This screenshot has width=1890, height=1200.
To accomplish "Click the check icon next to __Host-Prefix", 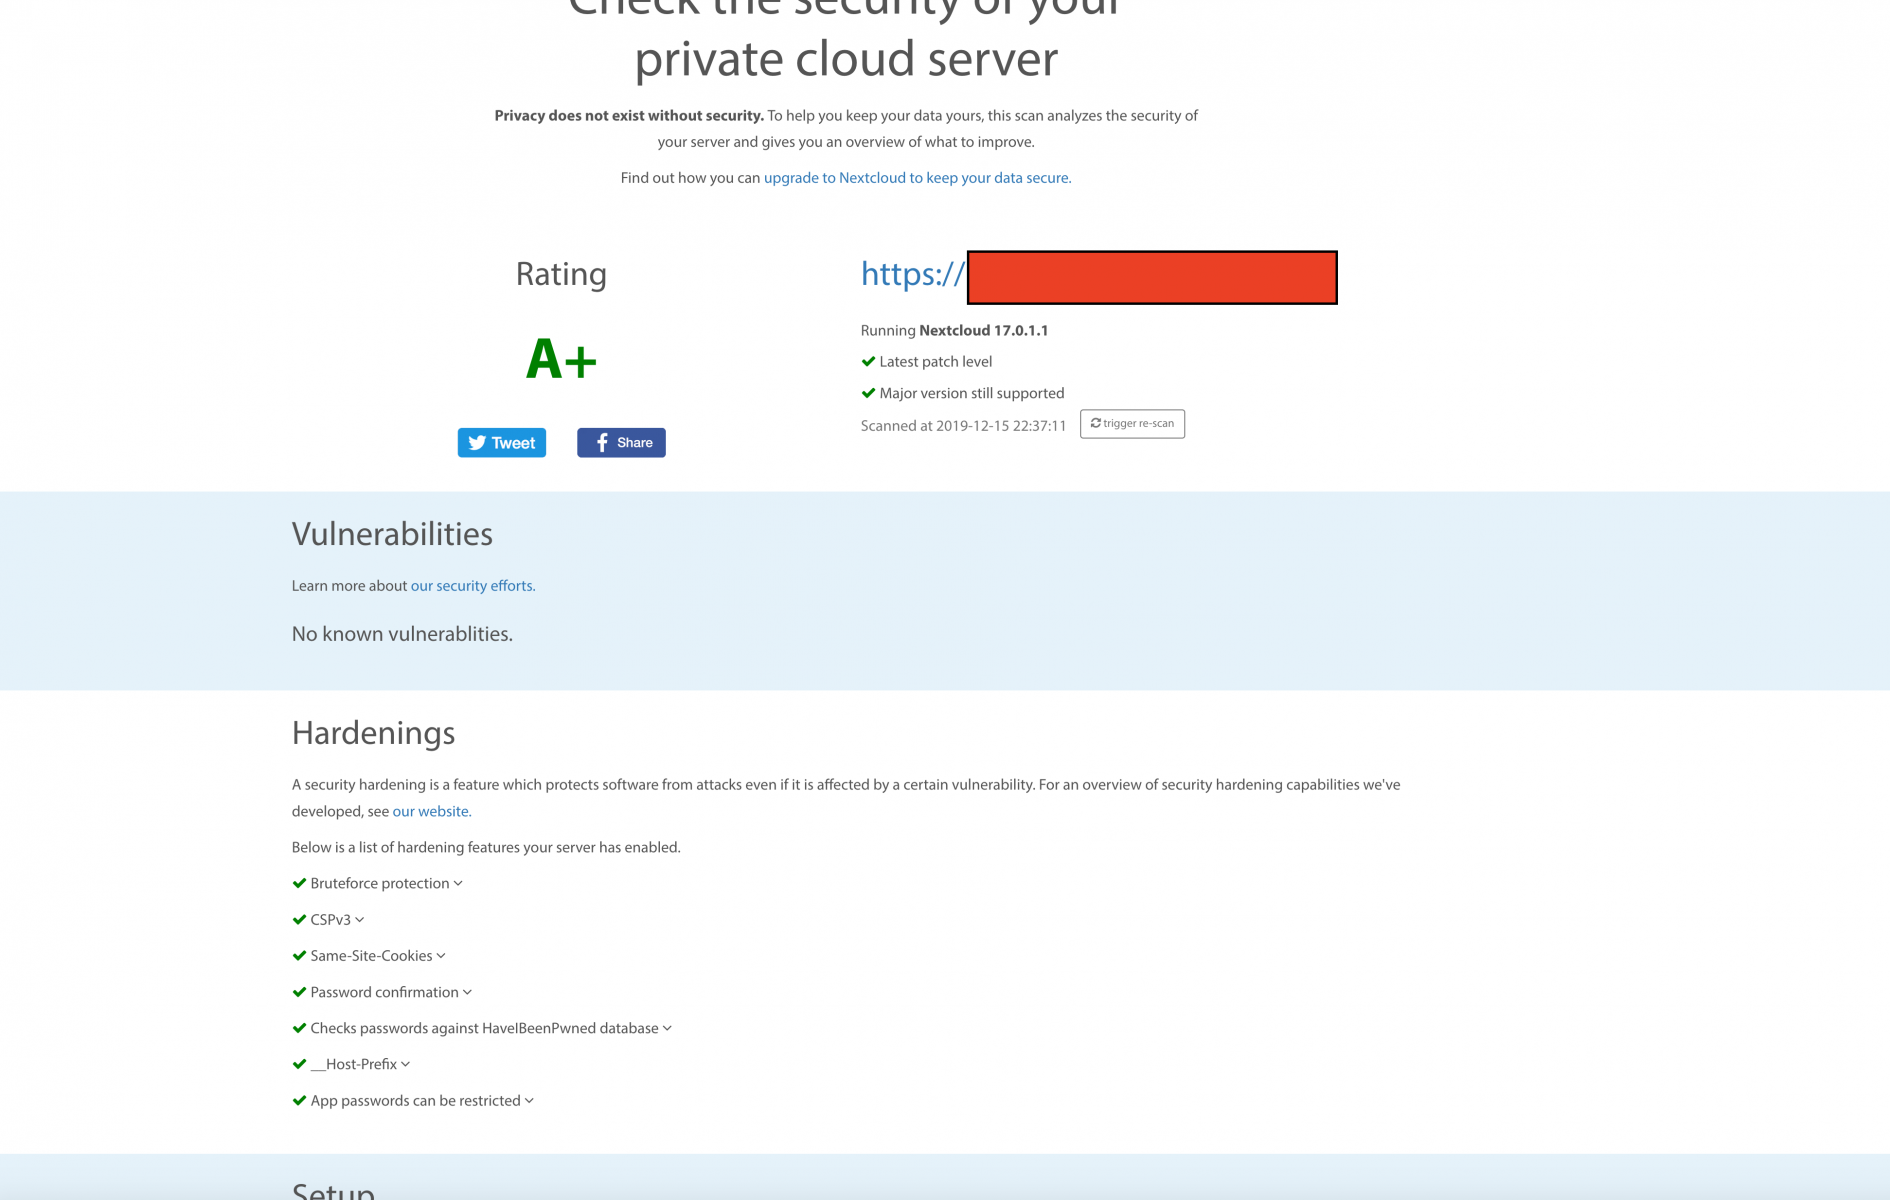I will [x=299, y=1064].
